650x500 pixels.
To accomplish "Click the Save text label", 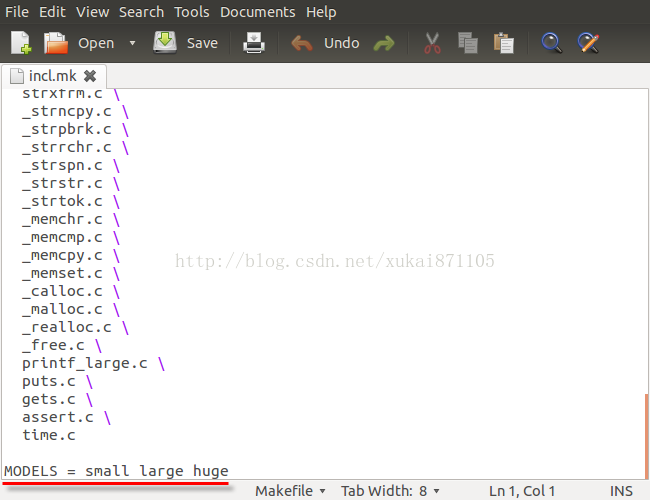I will 202,43.
